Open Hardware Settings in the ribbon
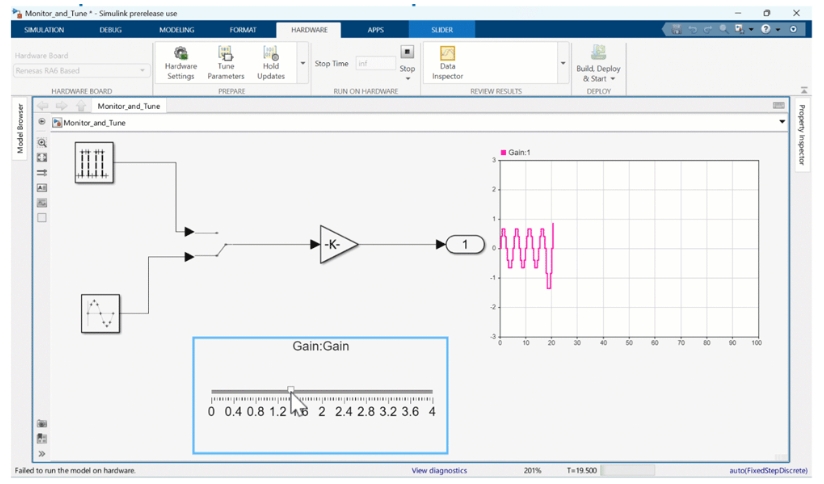 [x=181, y=55]
